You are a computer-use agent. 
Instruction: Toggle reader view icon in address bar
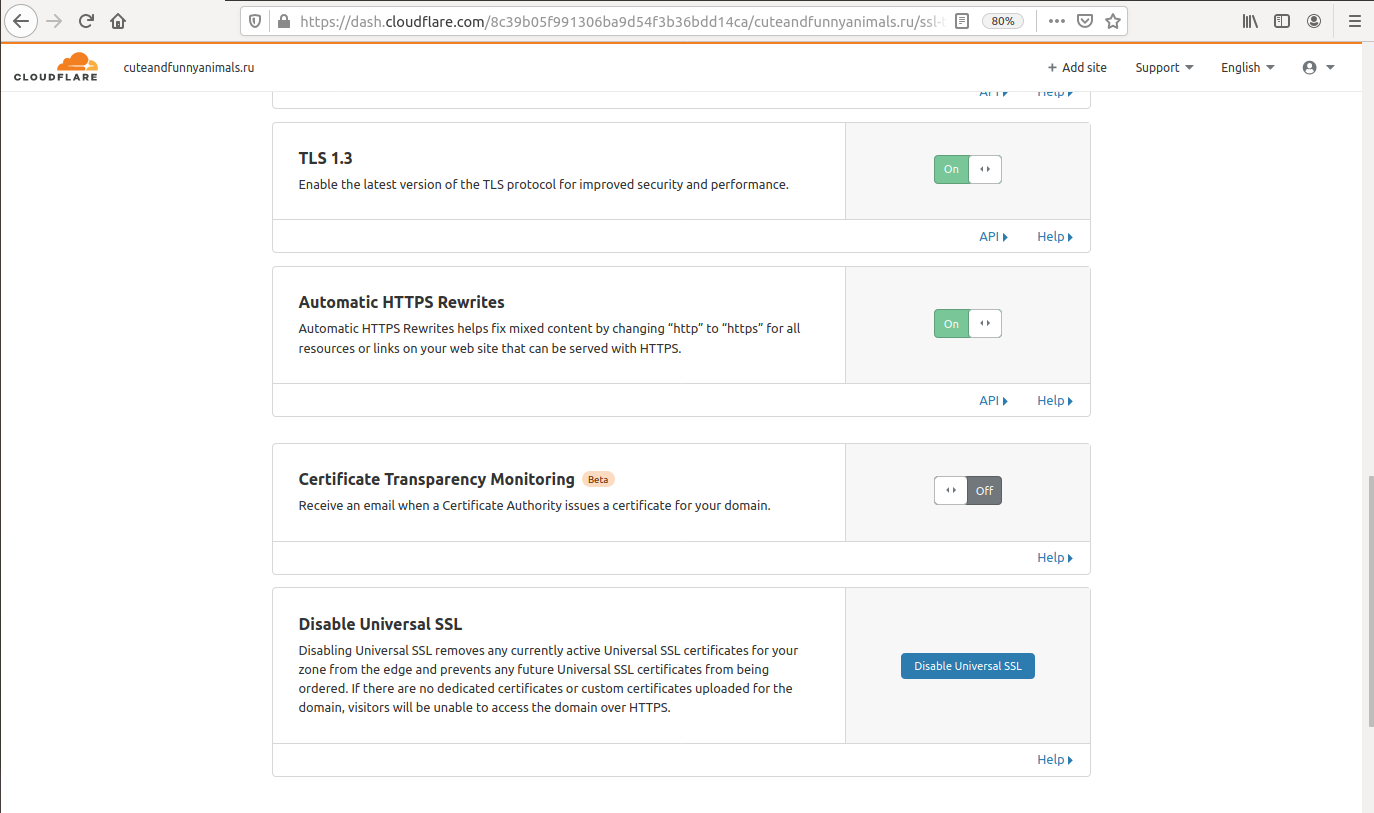(x=962, y=21)
